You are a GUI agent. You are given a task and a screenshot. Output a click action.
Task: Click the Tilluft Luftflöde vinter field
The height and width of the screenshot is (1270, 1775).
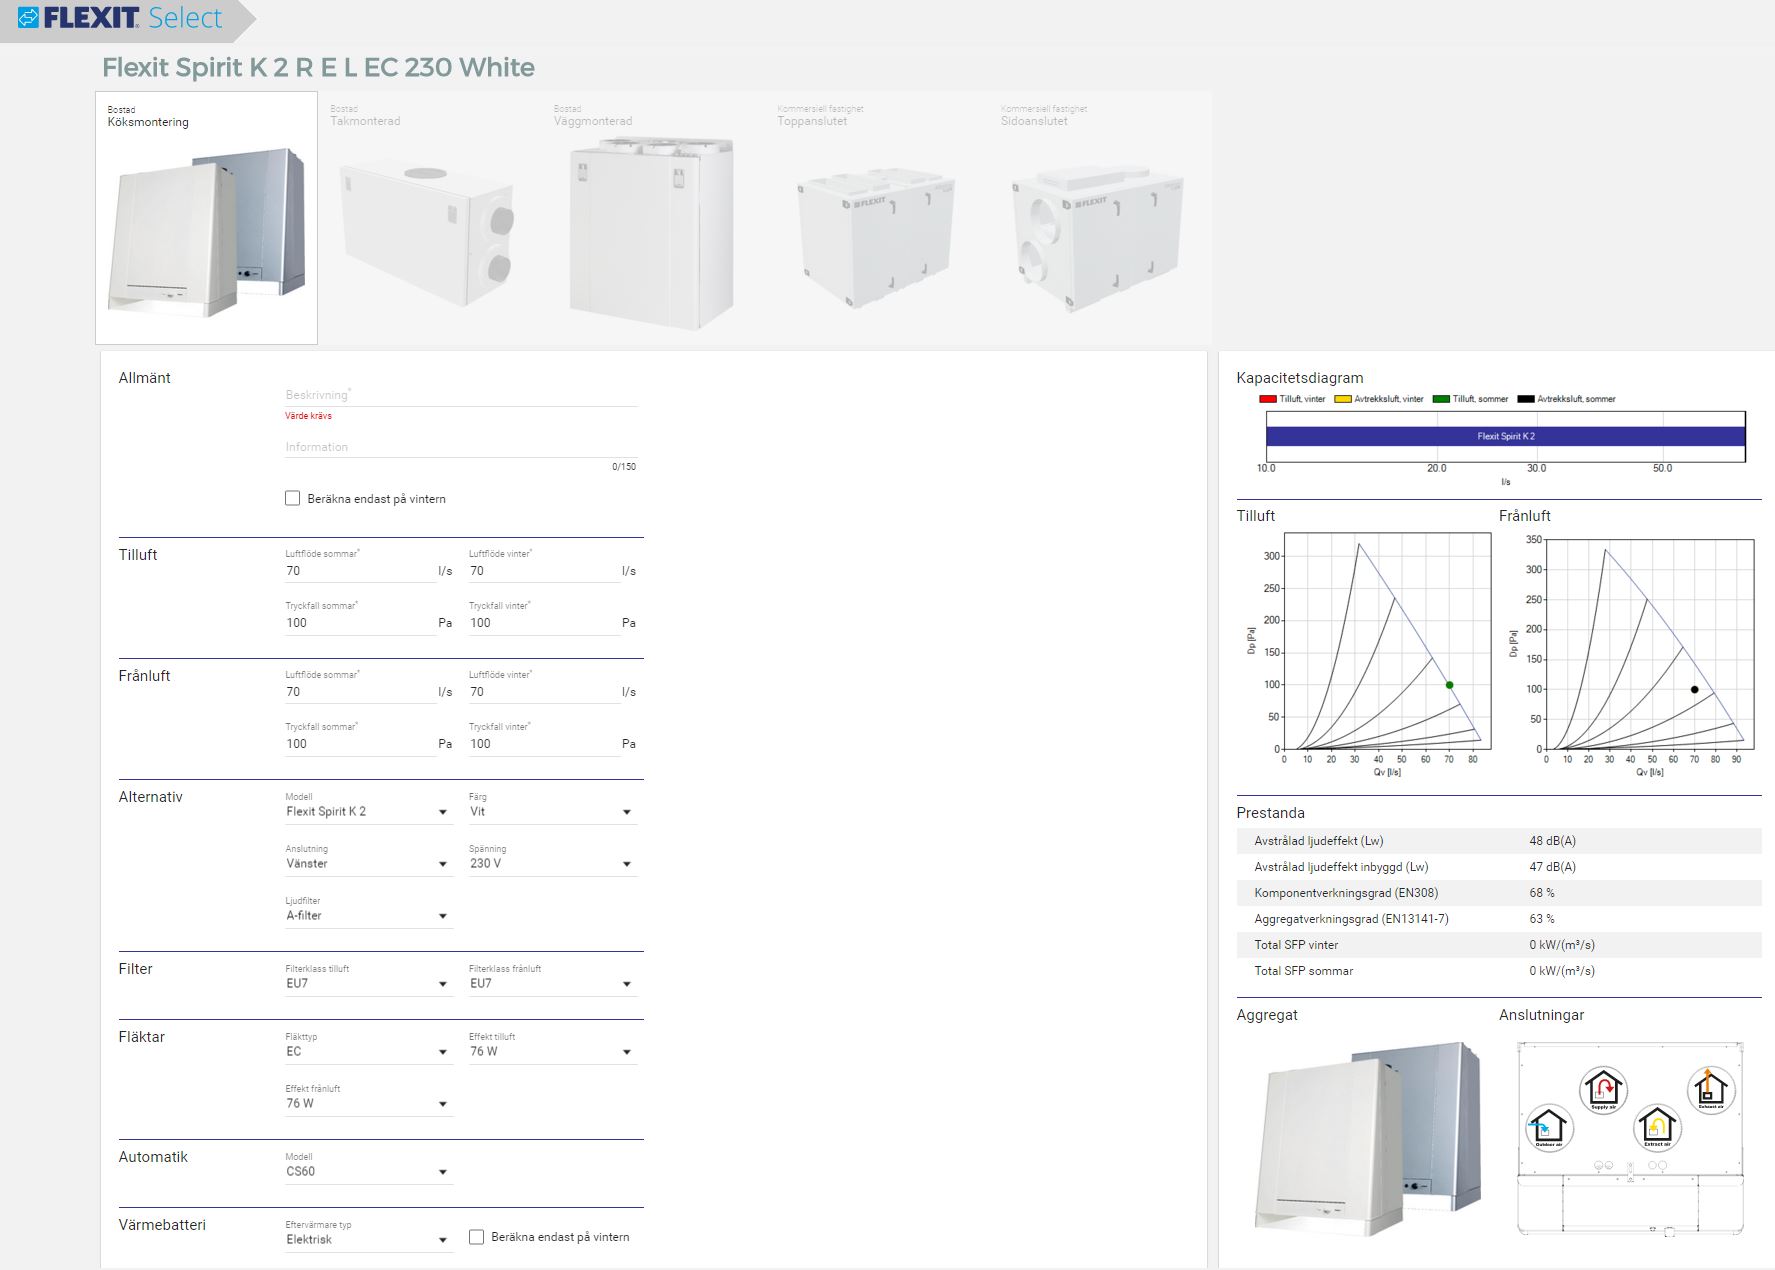coord(544,571)
